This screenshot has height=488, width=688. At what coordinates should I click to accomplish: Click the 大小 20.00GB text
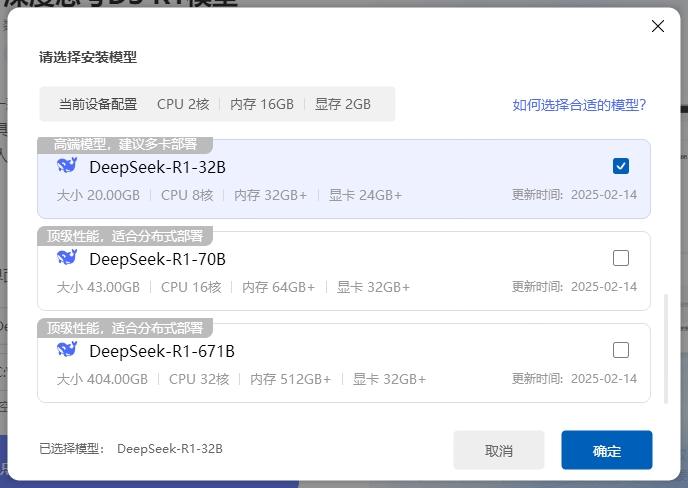[x=98, y=195]
